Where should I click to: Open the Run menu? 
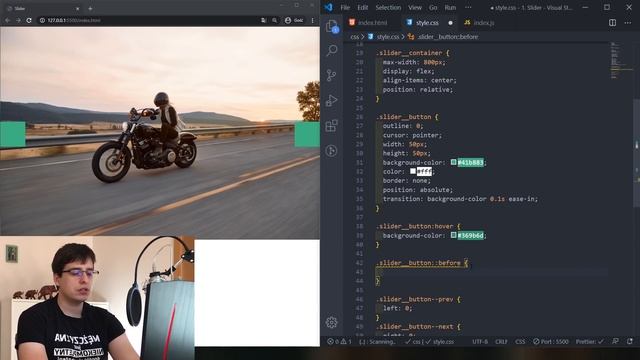450,7
